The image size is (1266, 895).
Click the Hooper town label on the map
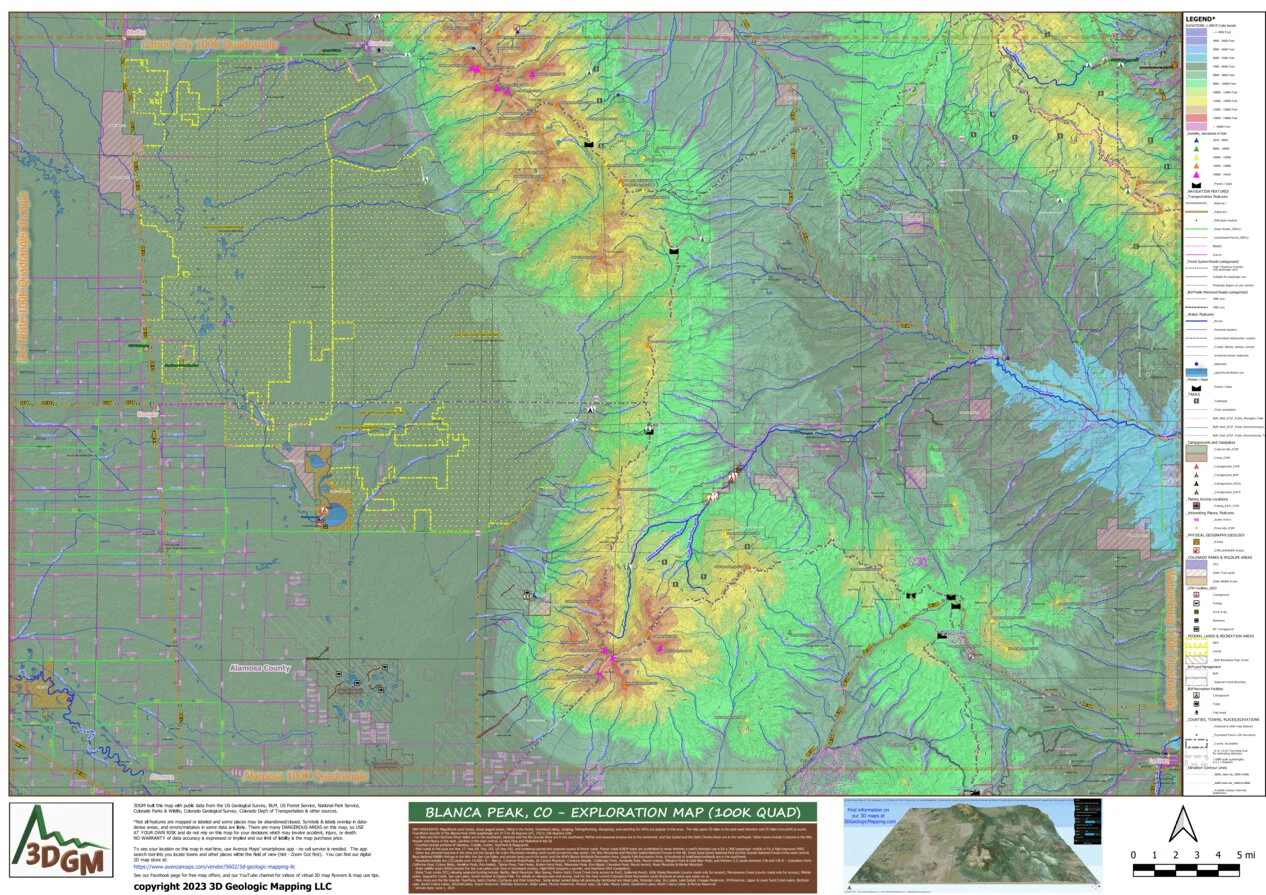[x=148, y=412]
